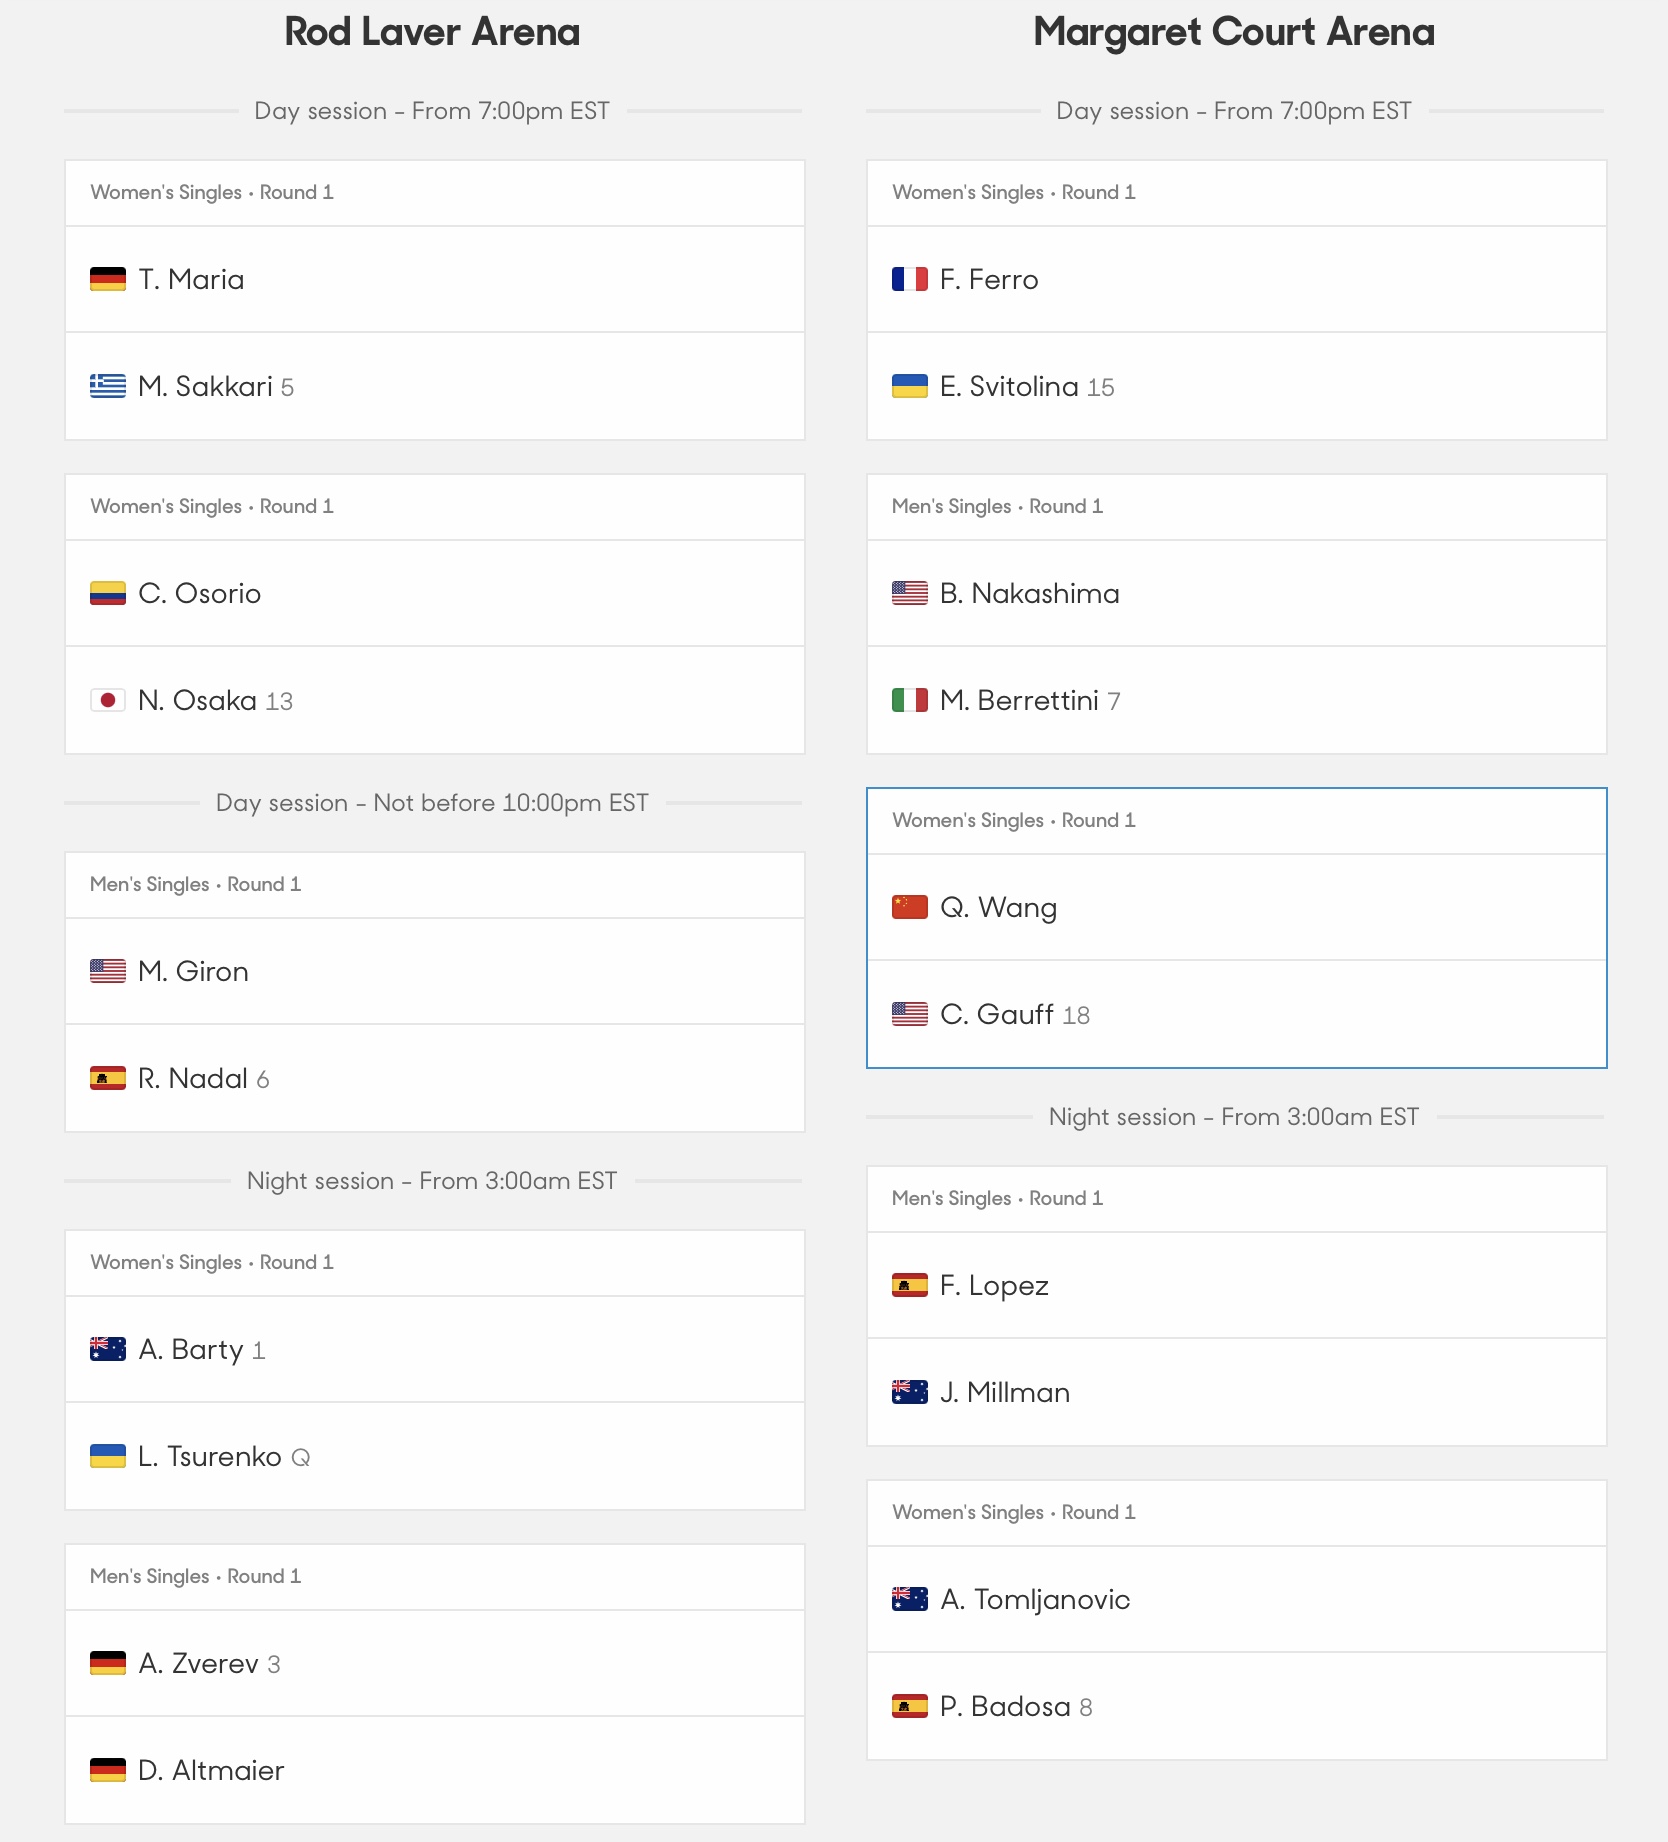Click the Japanese flag beside N. Osaka
This screenshot has width=1668, height=1842.
point(108,700)
